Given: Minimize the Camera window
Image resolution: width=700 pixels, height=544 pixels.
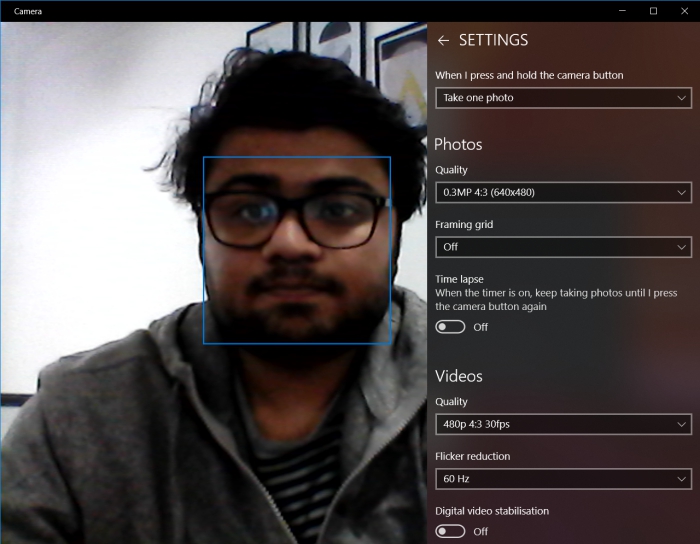Looking at the screenshot, I should click(x=622, y=11).
